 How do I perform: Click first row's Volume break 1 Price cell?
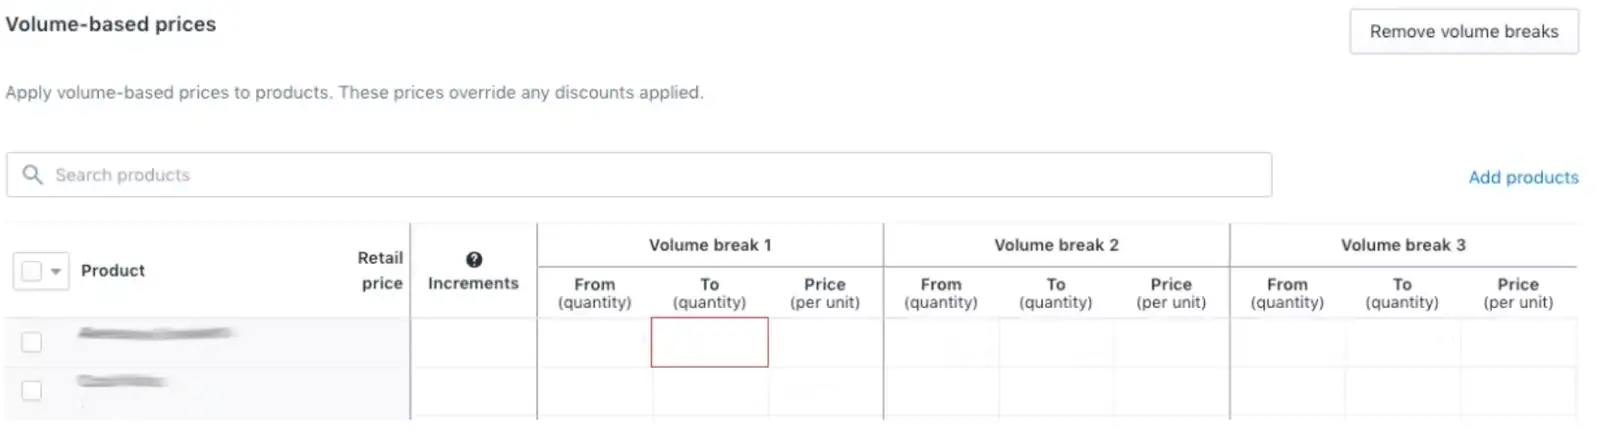click(825, 342)
